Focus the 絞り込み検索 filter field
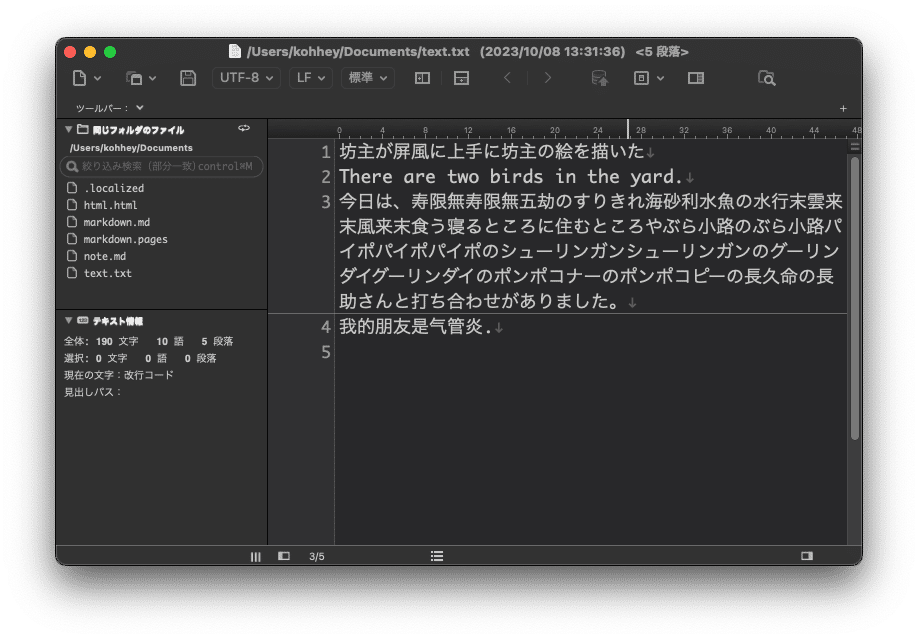The width and height of the screenshot is (918, 639). pyautogui.click(x=162, y=166)
